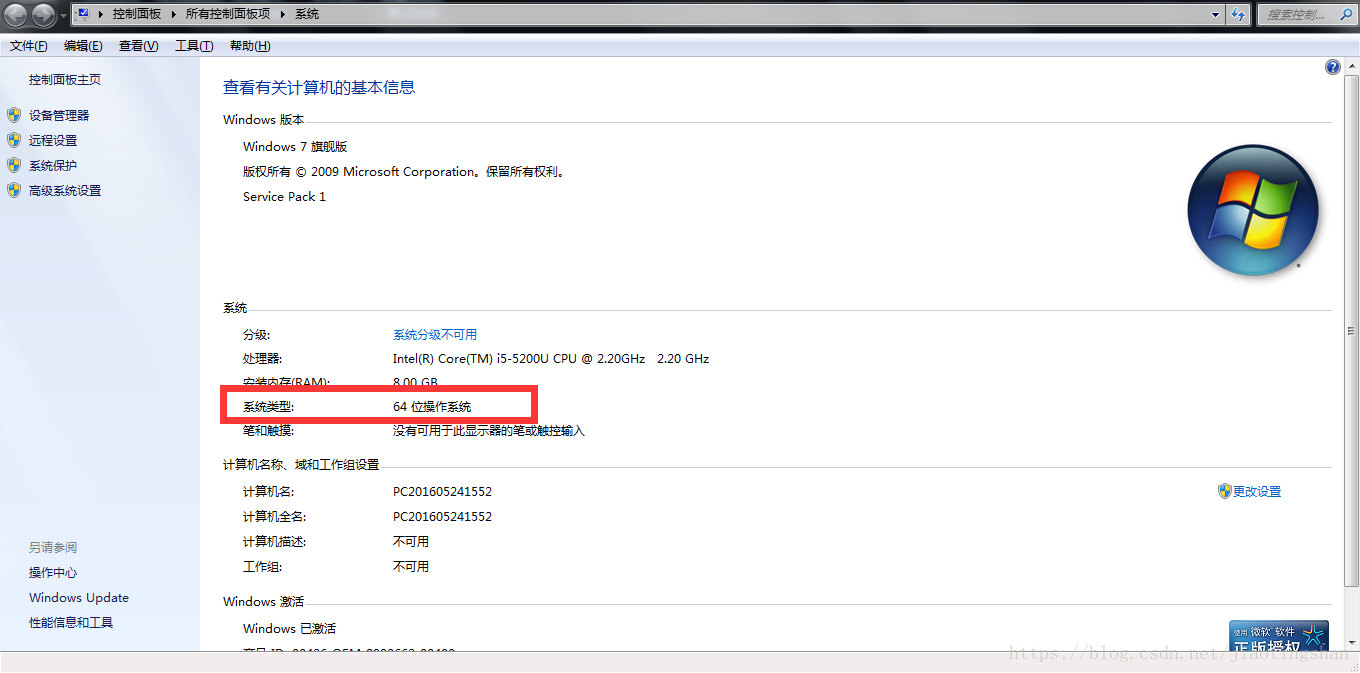Open Windows Update link
Viewport: 1360px width, 673px height.
coord(79,598)
